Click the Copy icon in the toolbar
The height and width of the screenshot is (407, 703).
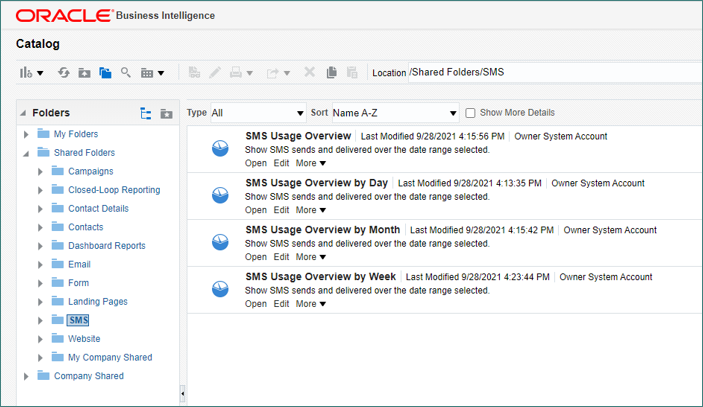(332, 73)
